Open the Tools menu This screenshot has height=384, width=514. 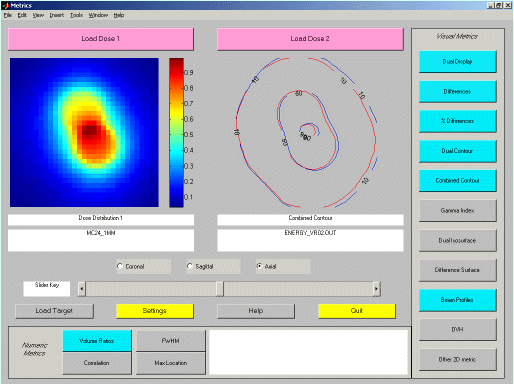pos(76,15)
